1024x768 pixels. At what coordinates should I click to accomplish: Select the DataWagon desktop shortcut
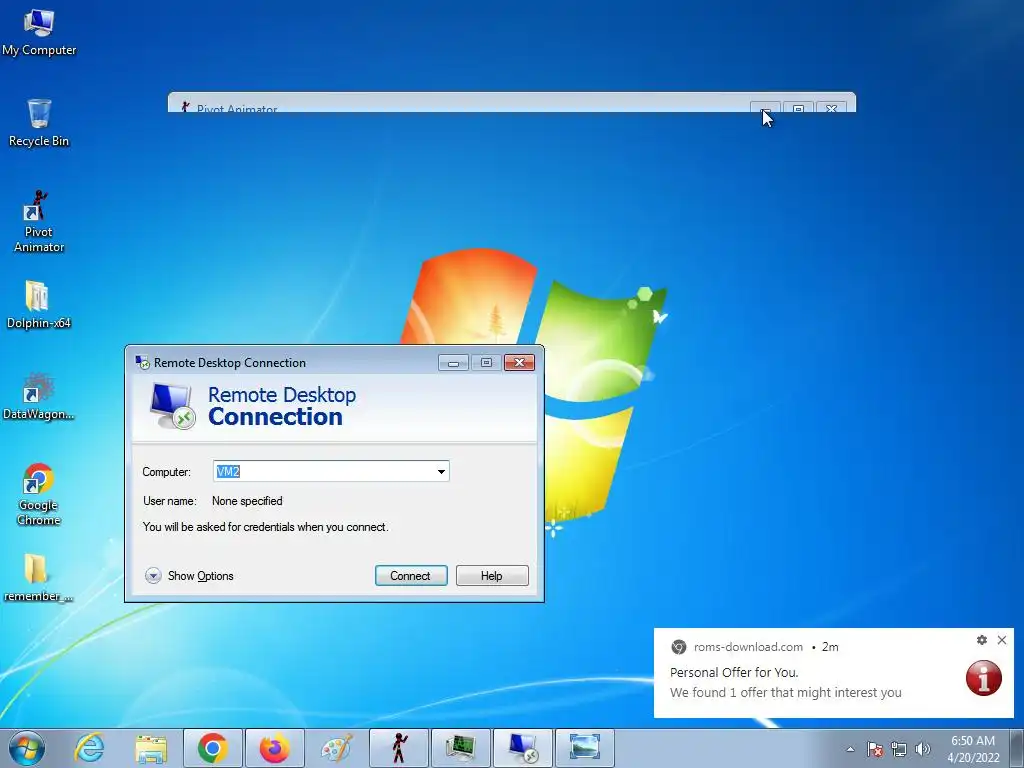(39, 396)
